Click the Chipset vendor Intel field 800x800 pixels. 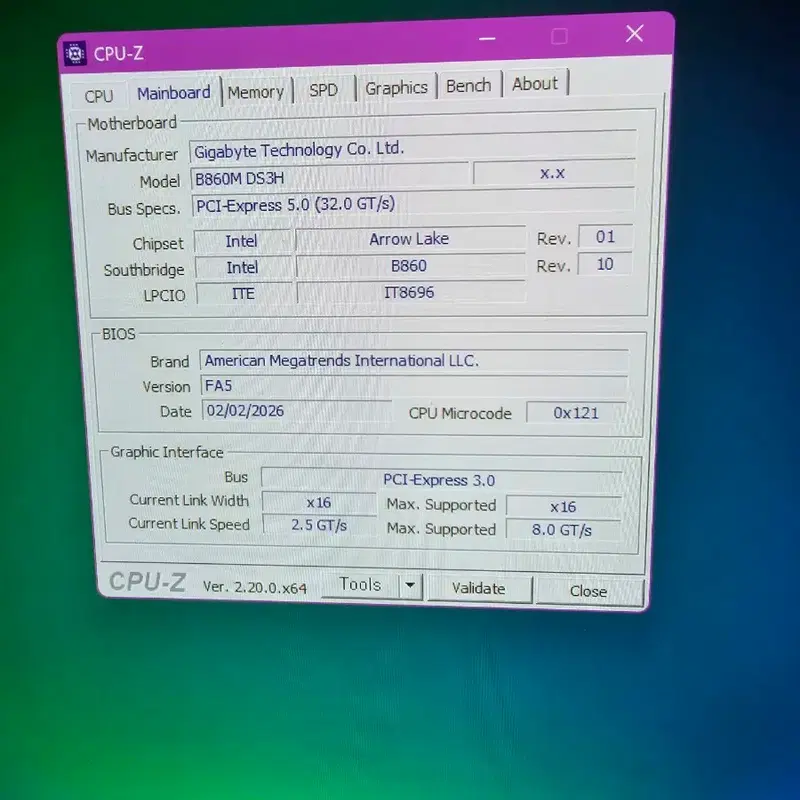click(x=242, y=241)
